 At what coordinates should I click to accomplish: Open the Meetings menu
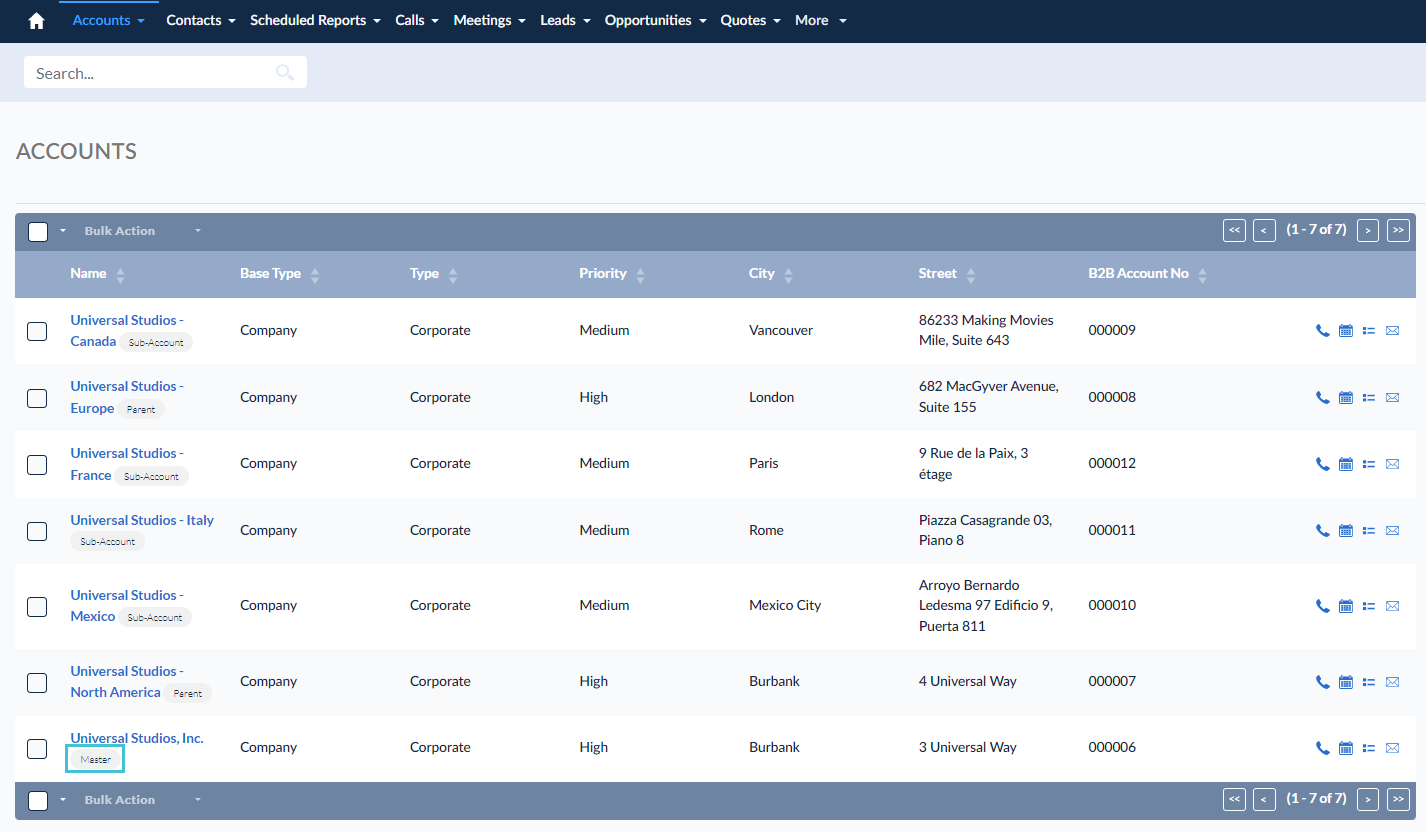pyautogui.click(x=490, y=20)
